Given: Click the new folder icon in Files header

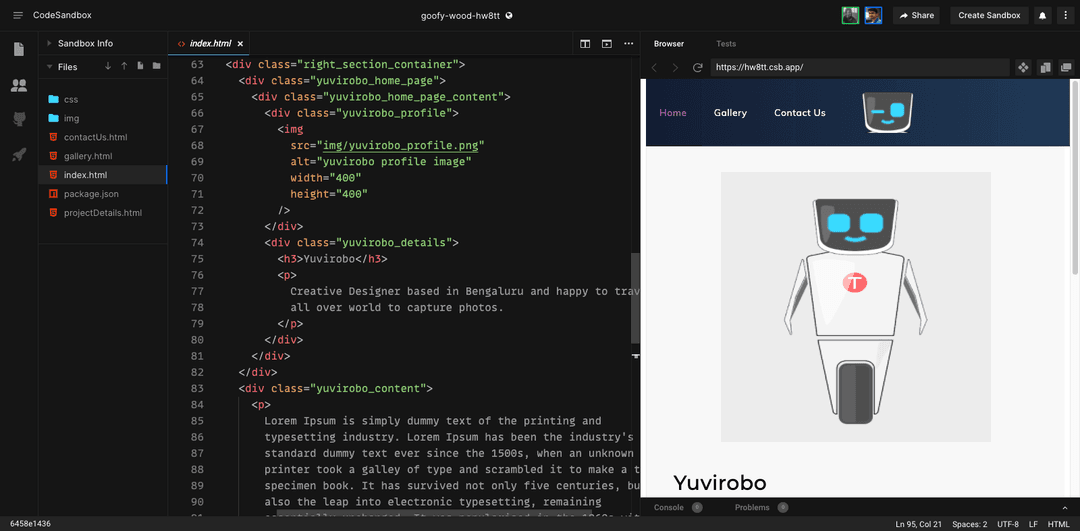Looking at the screenshot, I should (157, 67).
